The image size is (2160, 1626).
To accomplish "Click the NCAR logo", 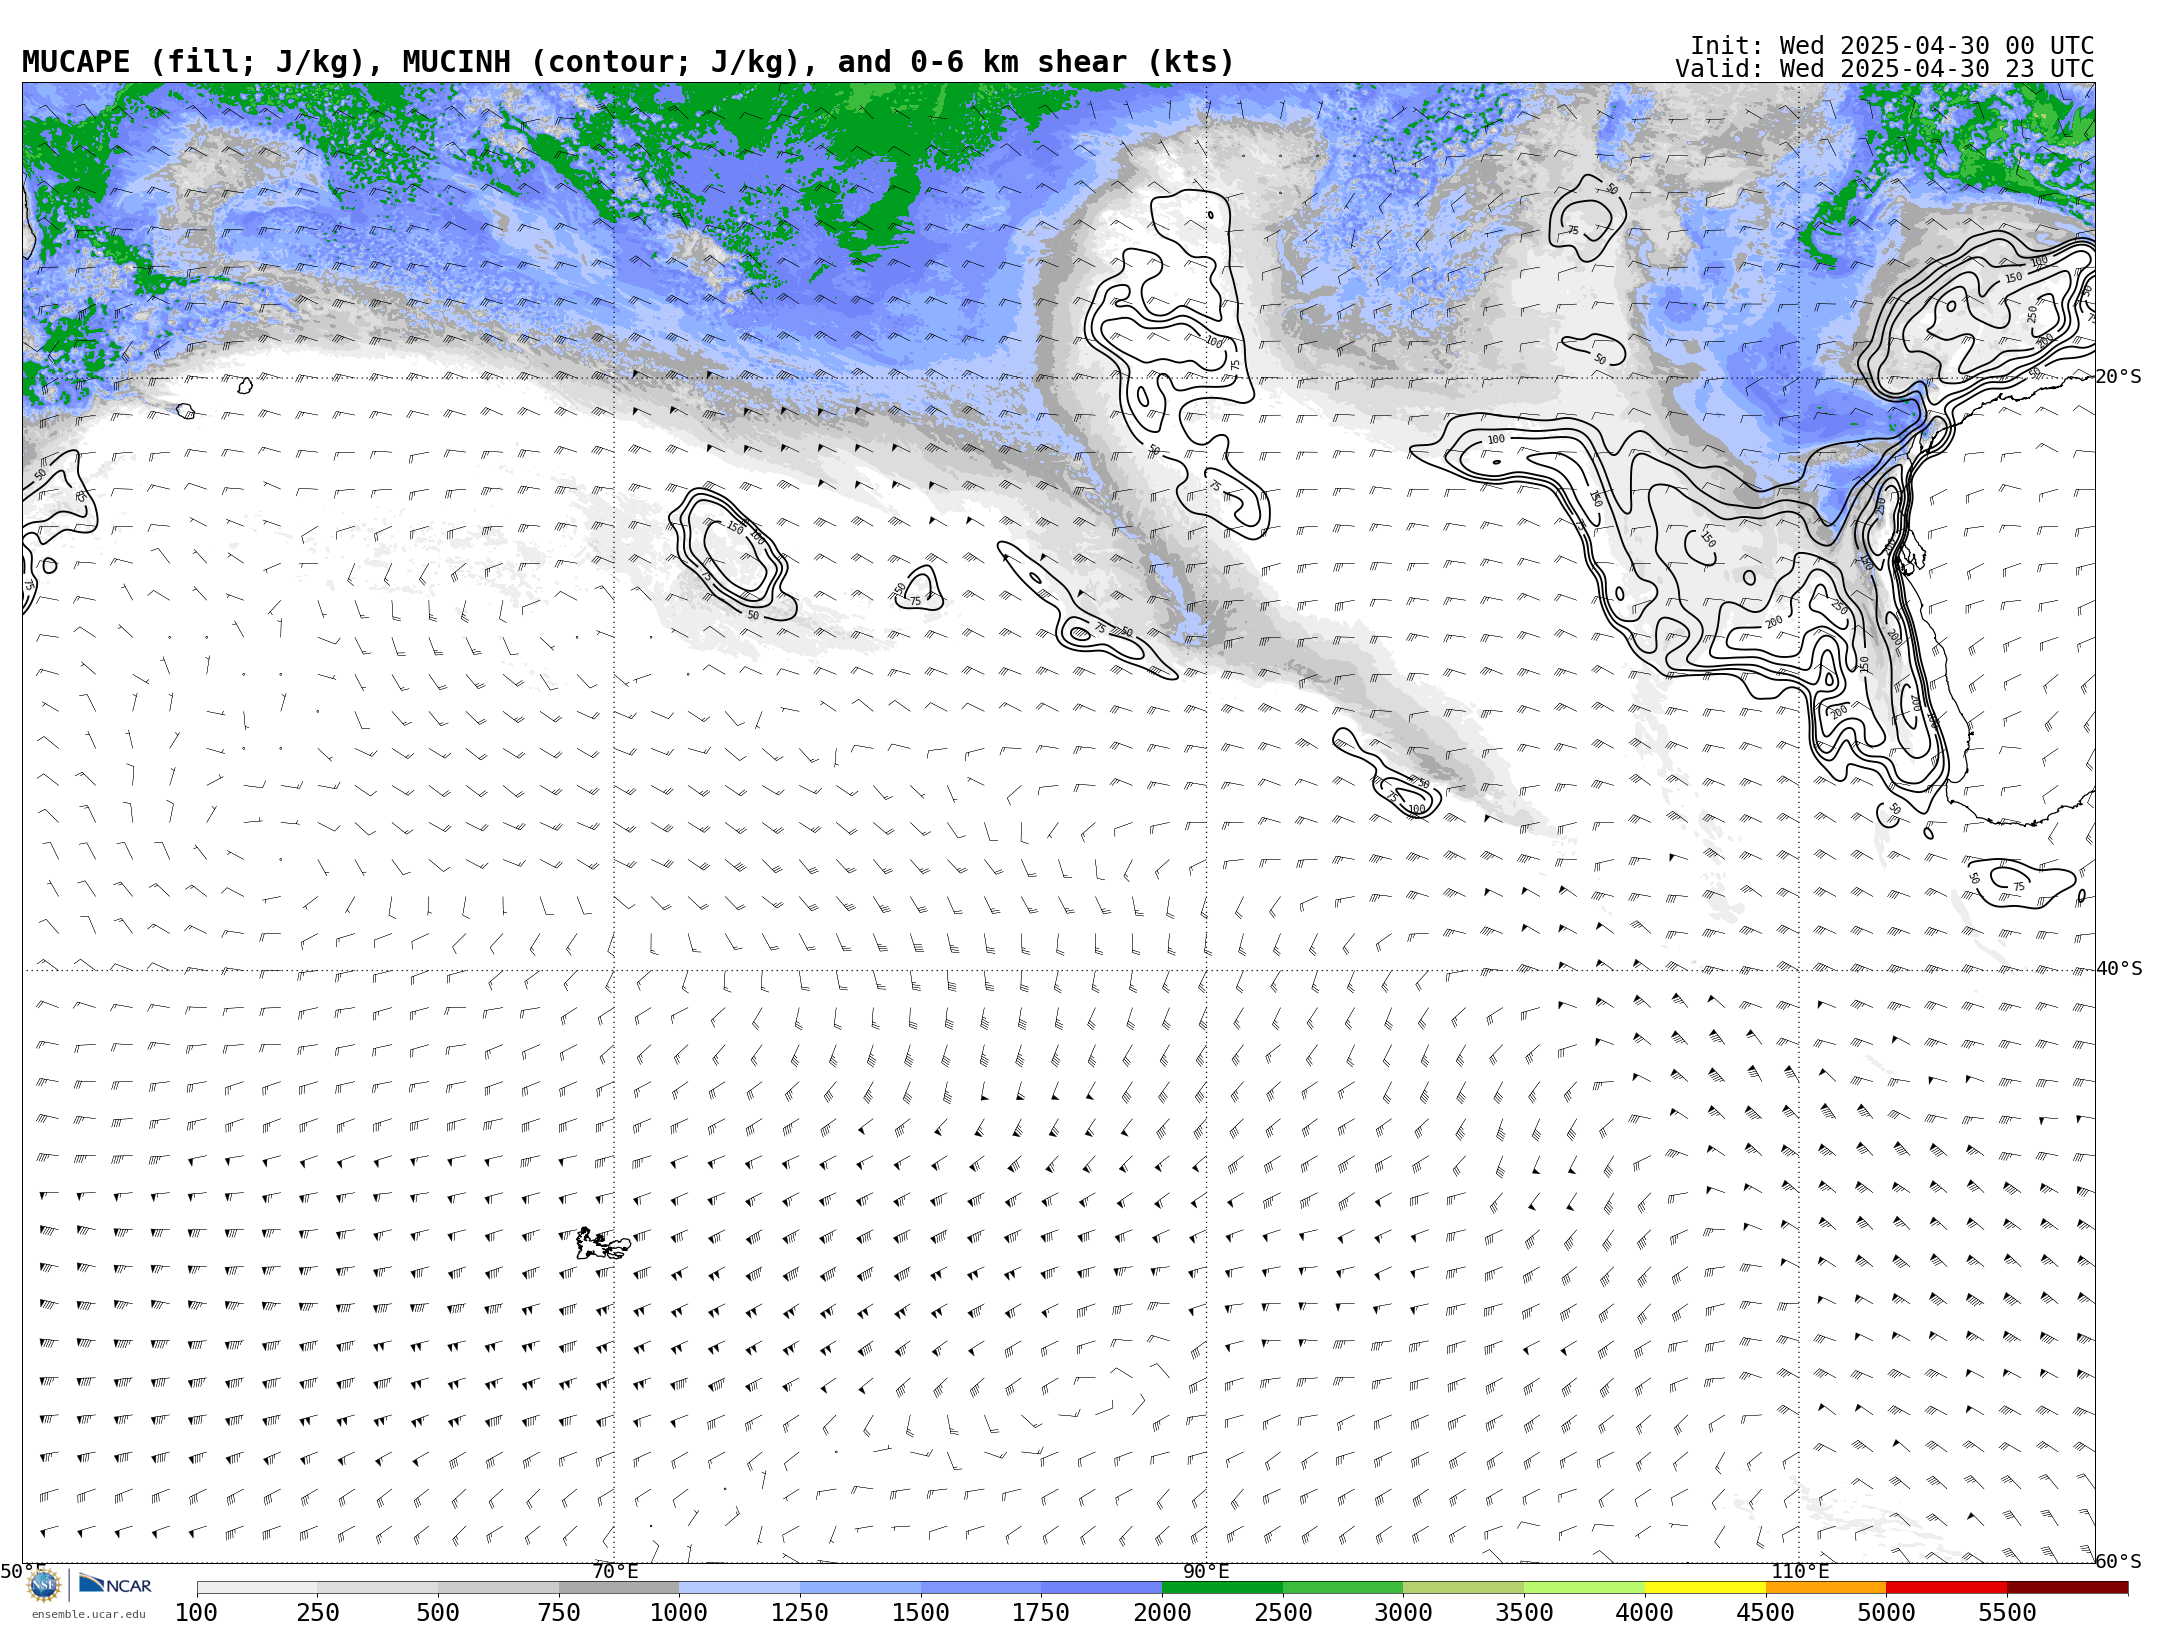I will 115,1585.
